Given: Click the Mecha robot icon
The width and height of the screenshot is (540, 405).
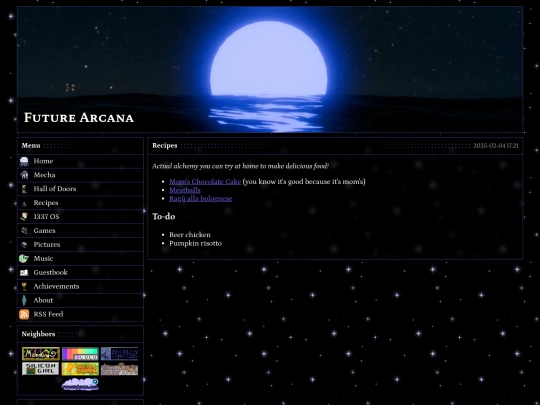Looking at the screenshot, I should 24,175.
